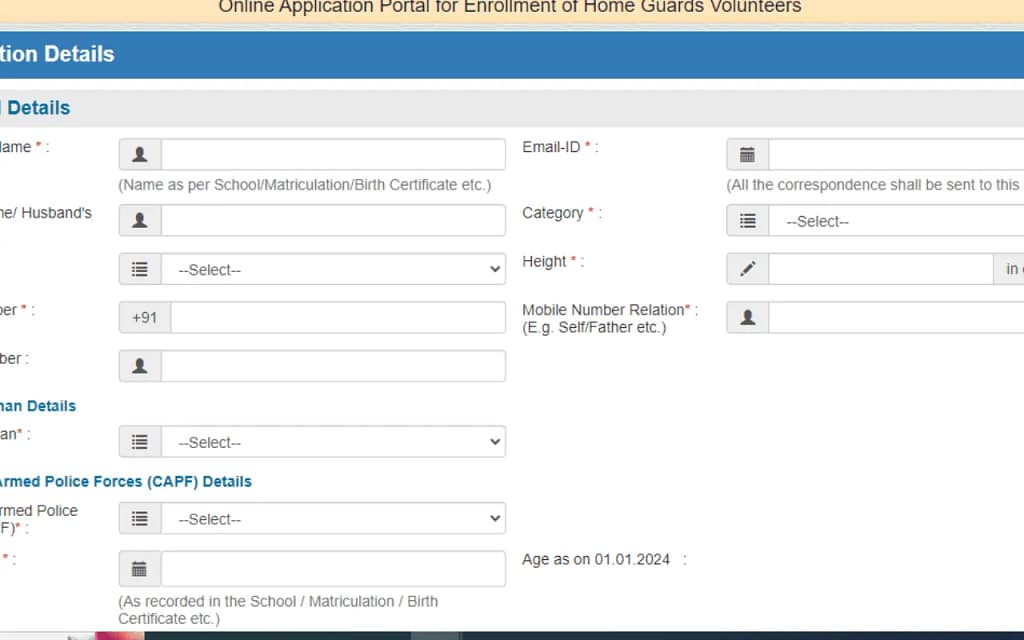Click the +91 country code prefix
This screenshot has height=640, width=1024.
(145, 318)
